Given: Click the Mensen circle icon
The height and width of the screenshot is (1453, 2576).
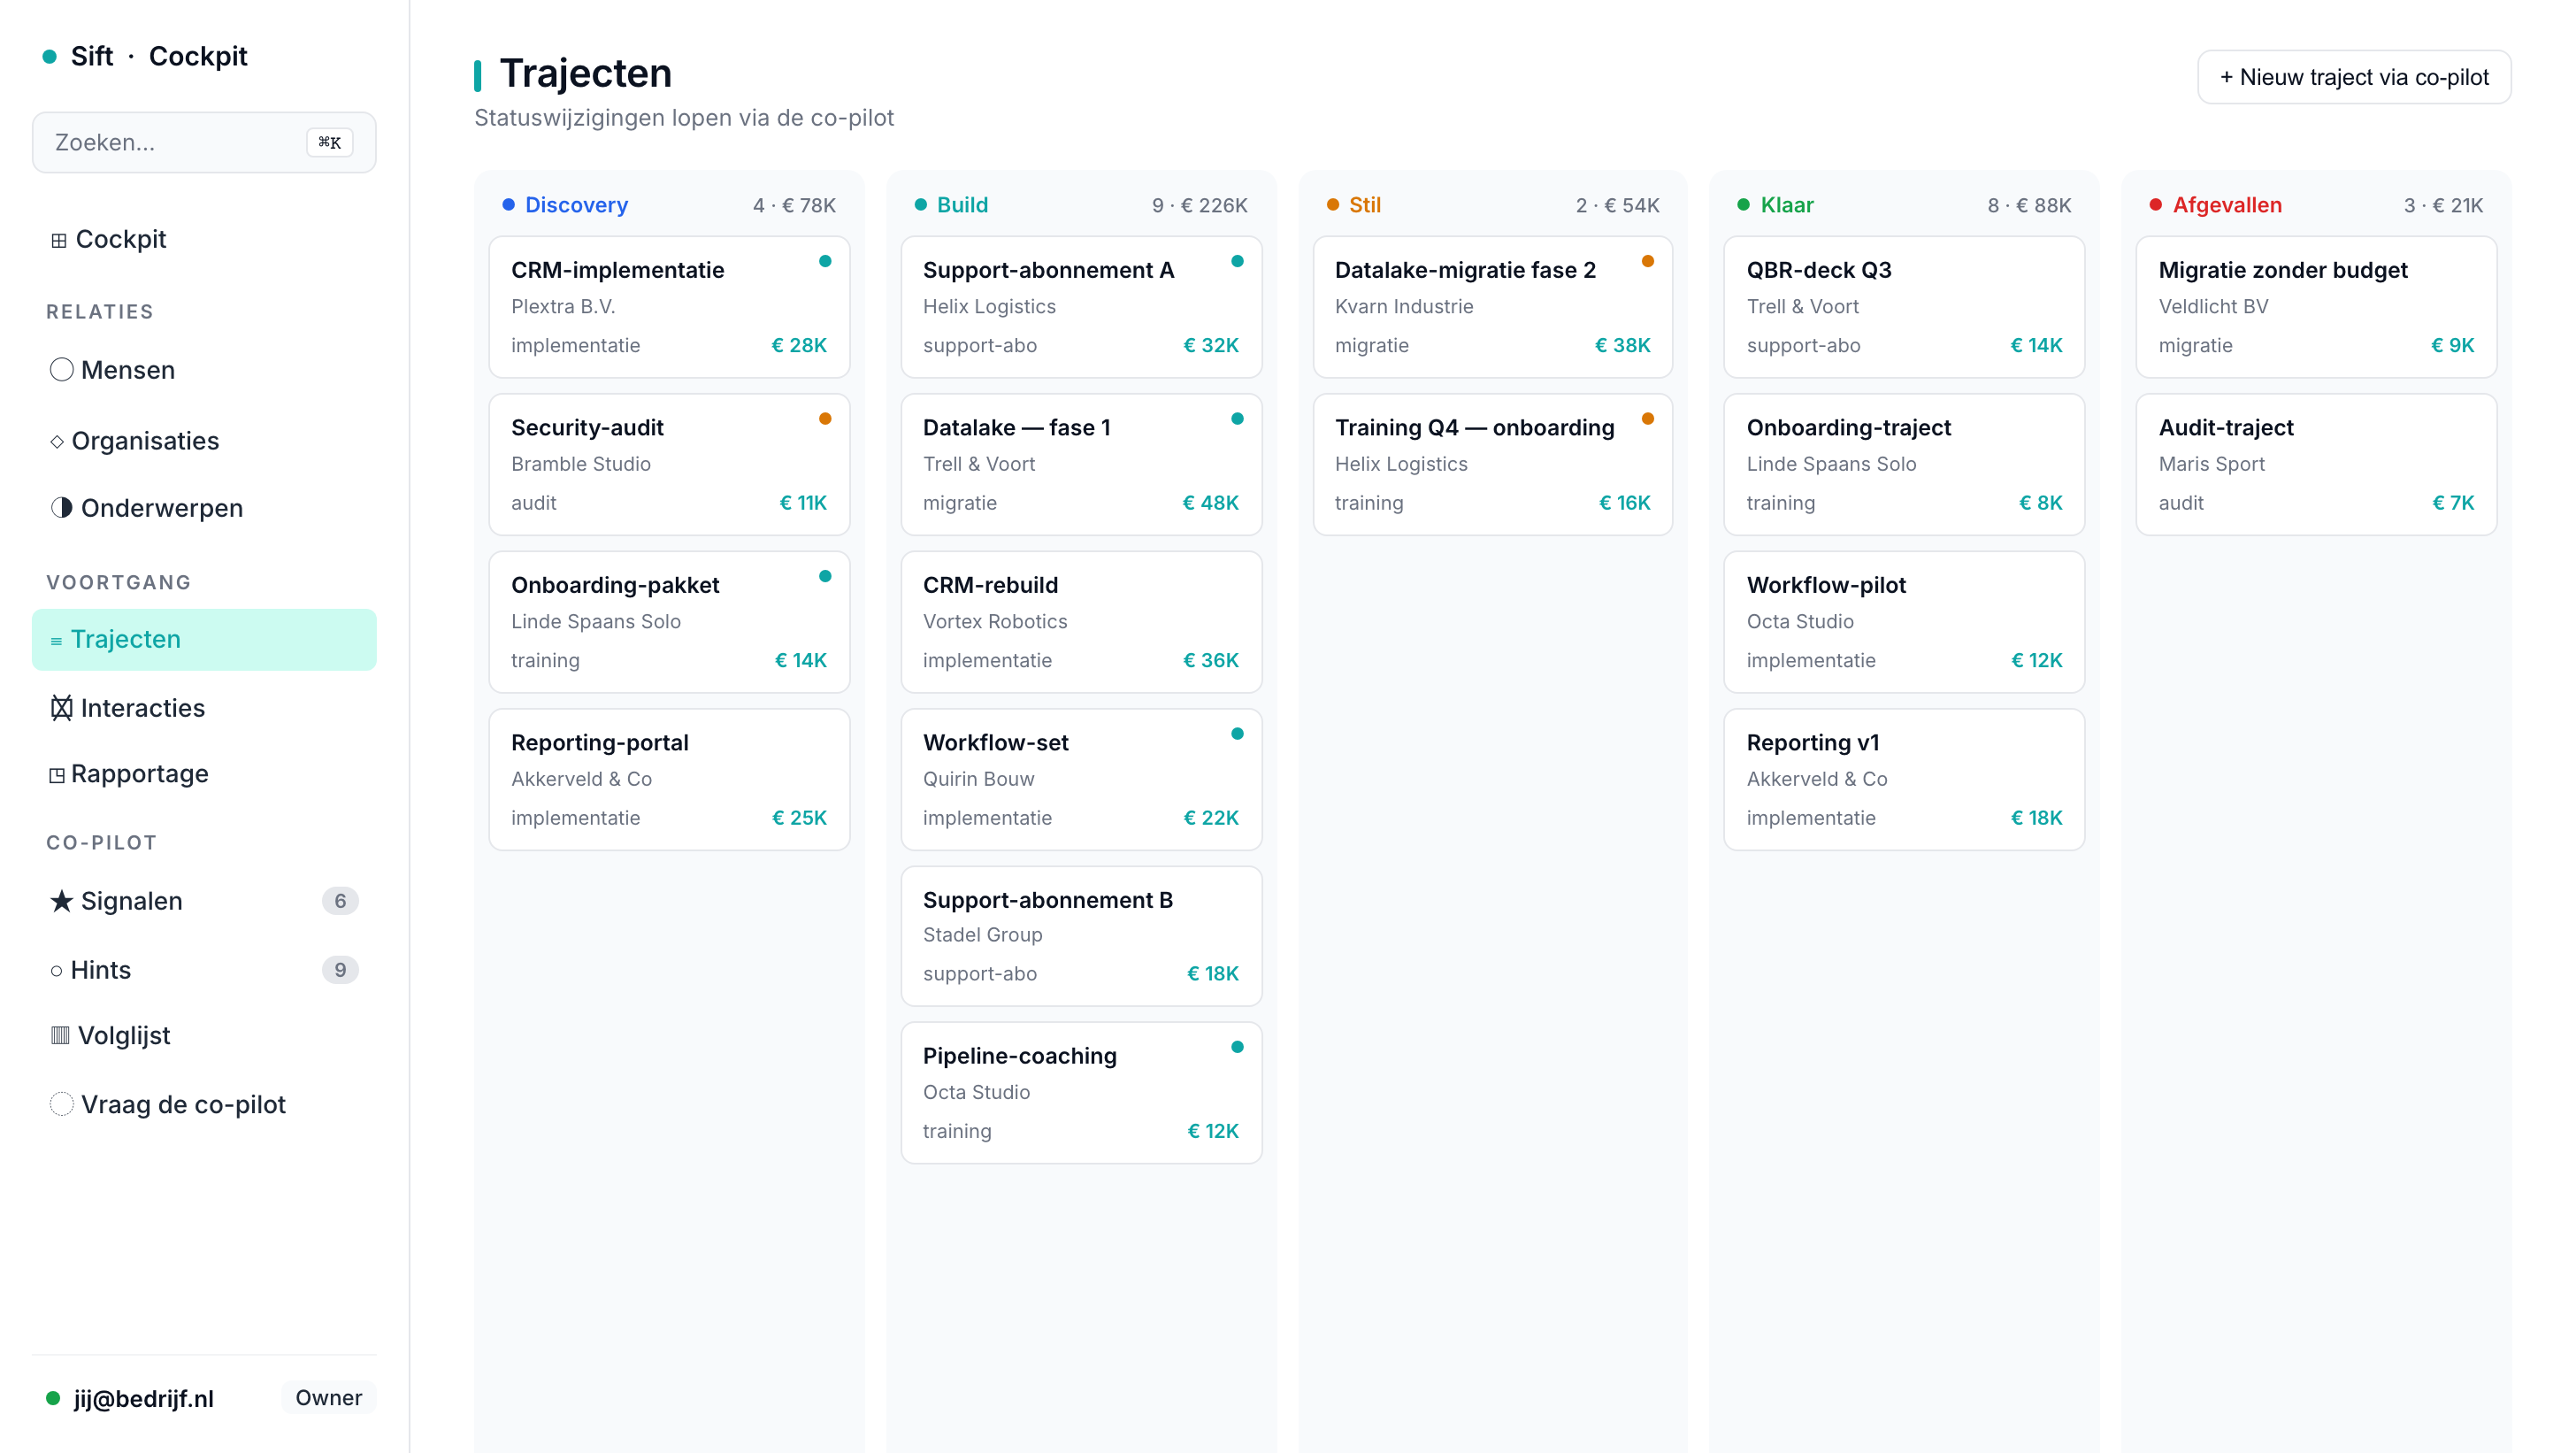Looking at the screenshot, I should pyautogui.click(x=61, y=370).
